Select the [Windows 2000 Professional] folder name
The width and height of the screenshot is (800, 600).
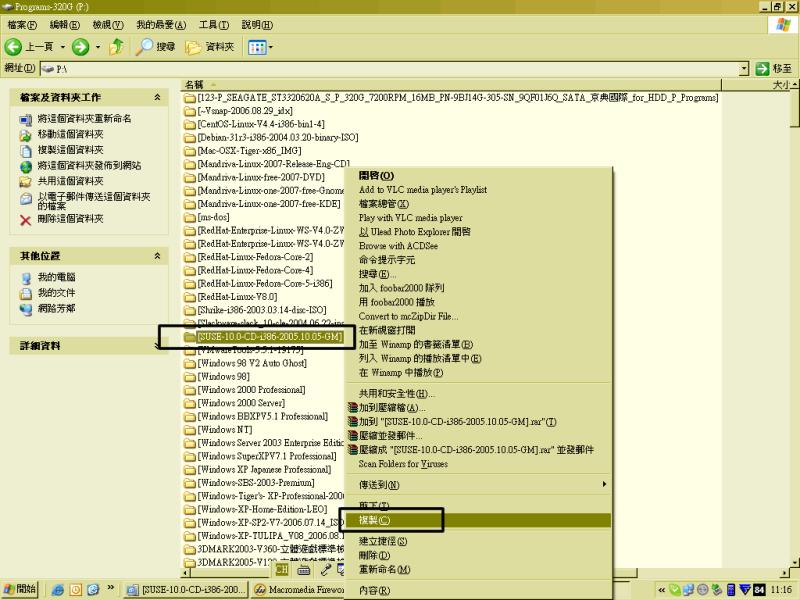click(x=251, y=390)
